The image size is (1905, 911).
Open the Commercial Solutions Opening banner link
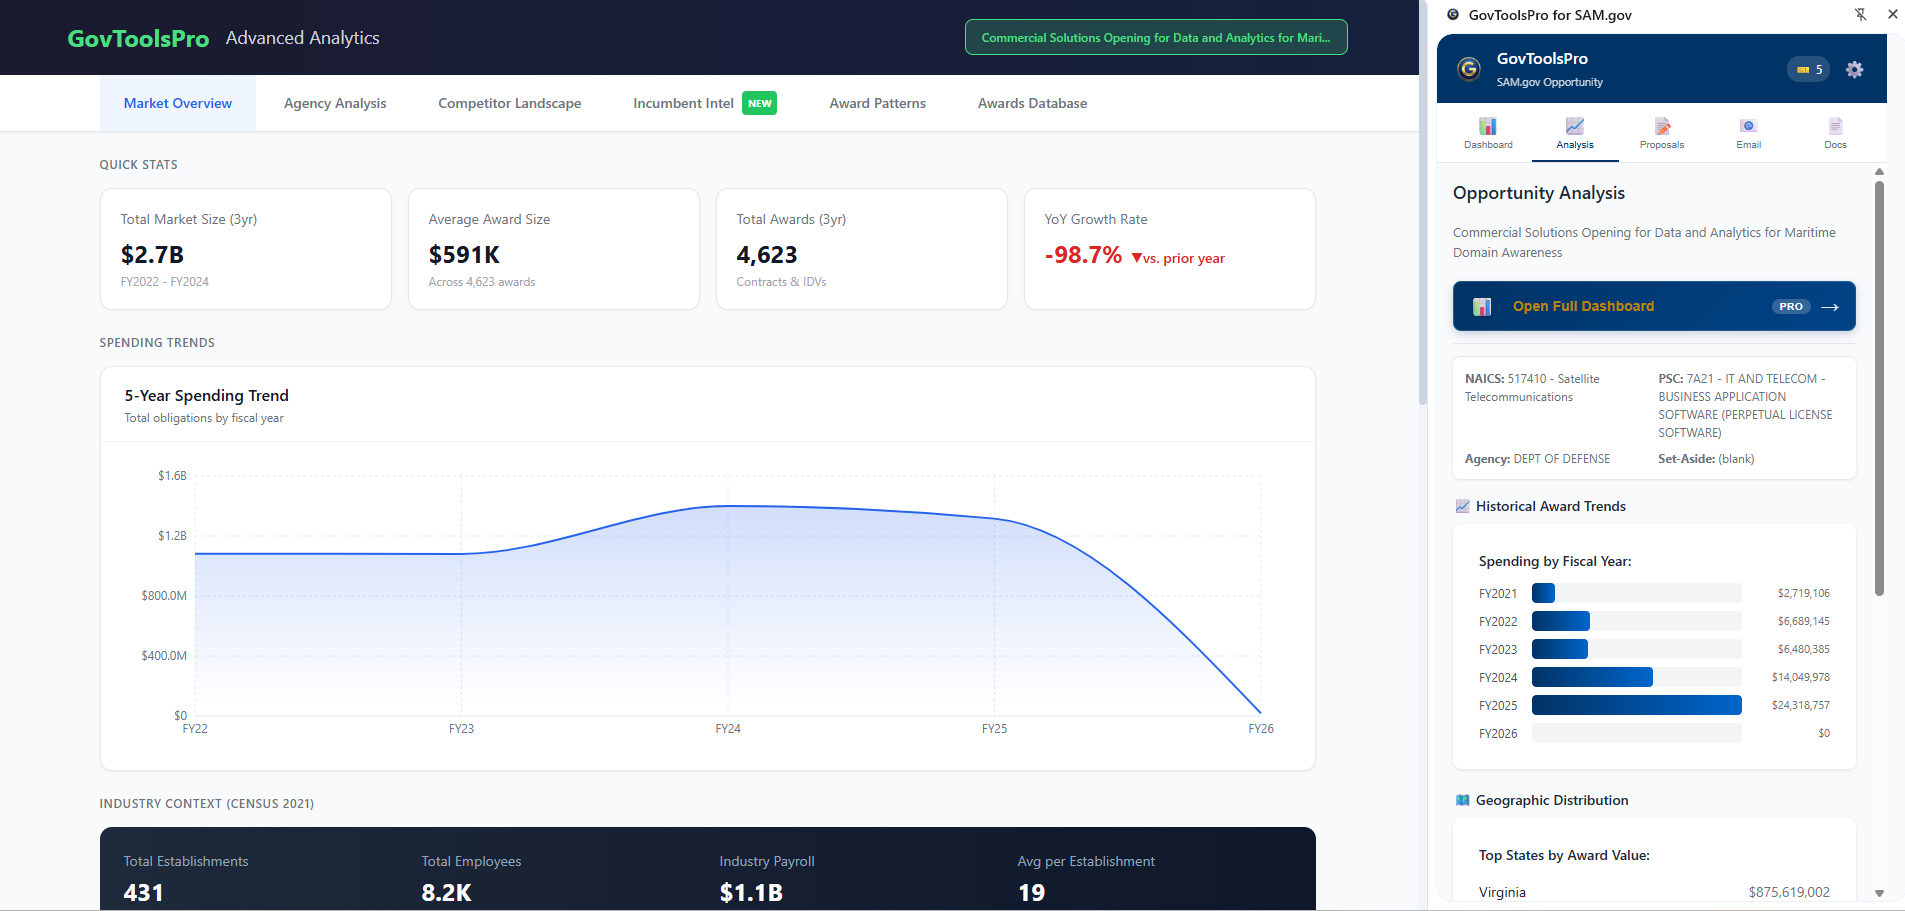click(1155, 37)
